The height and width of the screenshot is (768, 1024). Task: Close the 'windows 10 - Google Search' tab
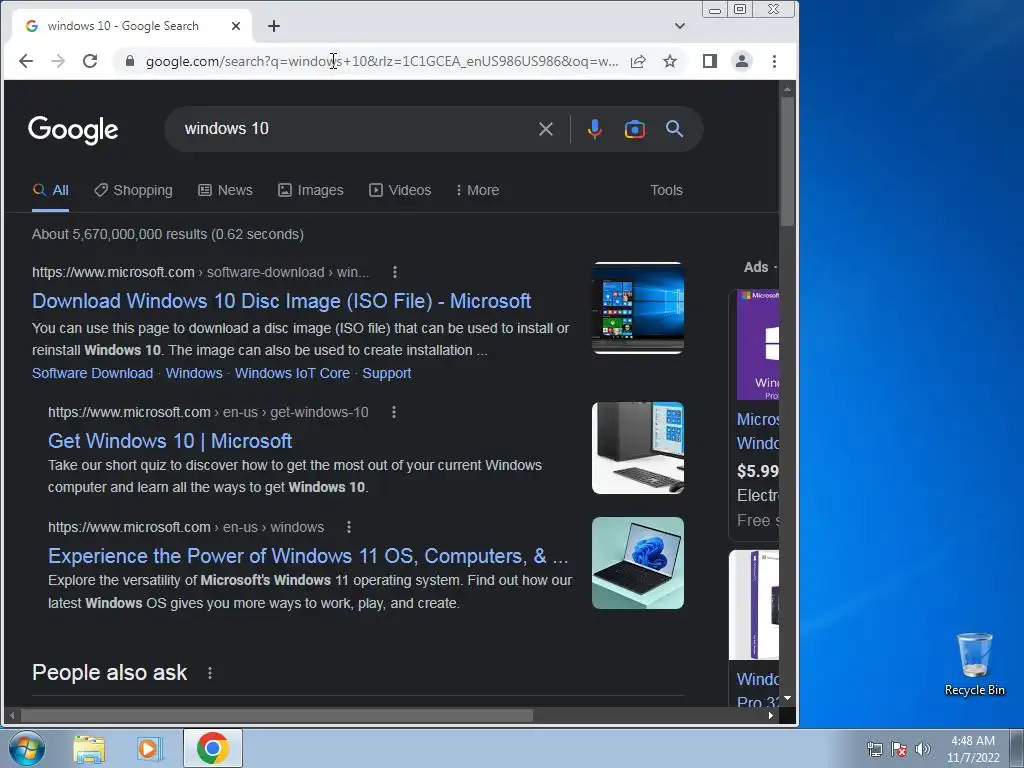pyautogui.click(x=236, y=26)
